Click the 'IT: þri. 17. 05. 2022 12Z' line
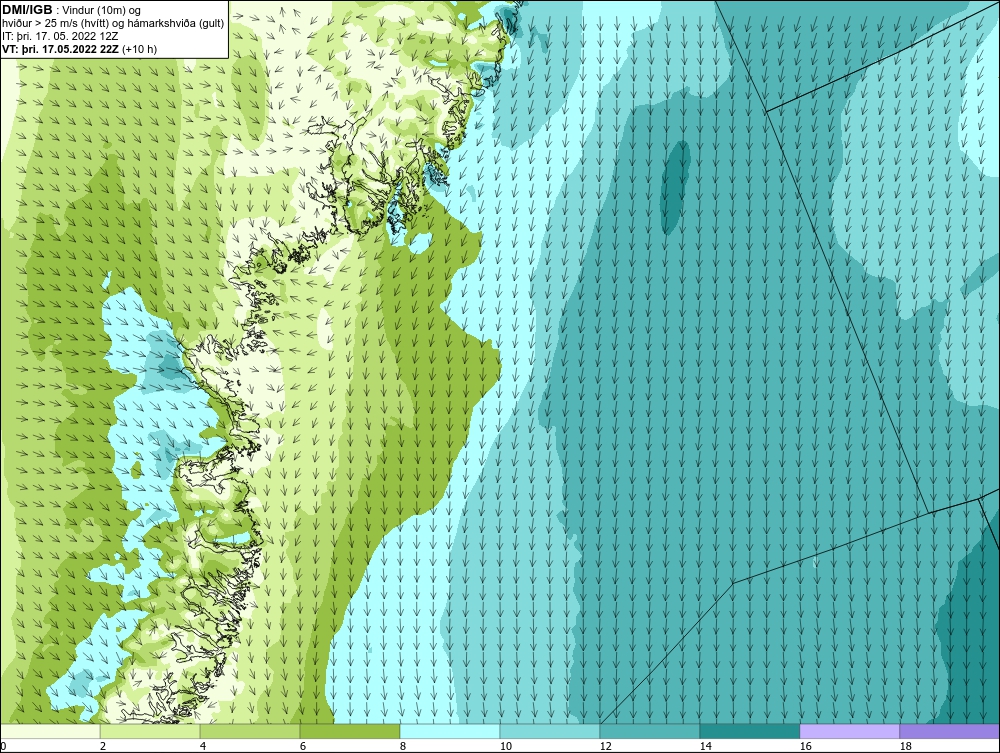The height and width of the screenshot is (753, 1000). point(60,36)
